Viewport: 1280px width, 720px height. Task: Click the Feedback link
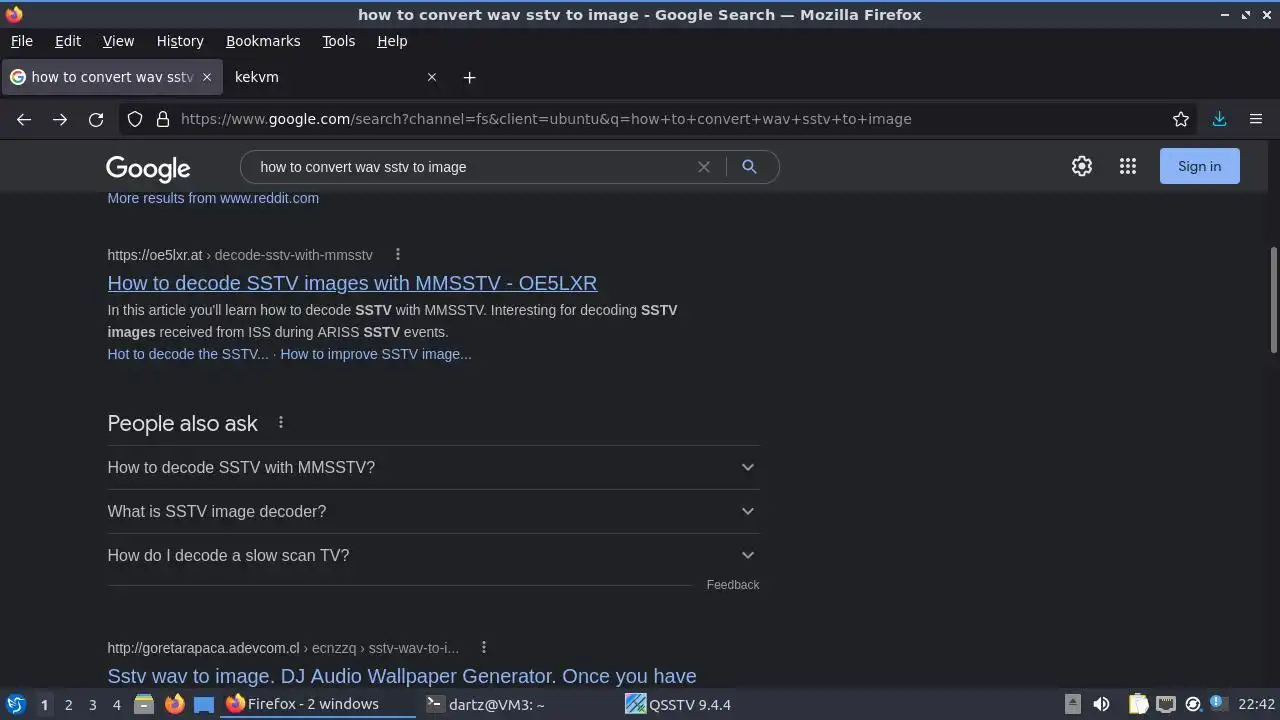(733, 585)
